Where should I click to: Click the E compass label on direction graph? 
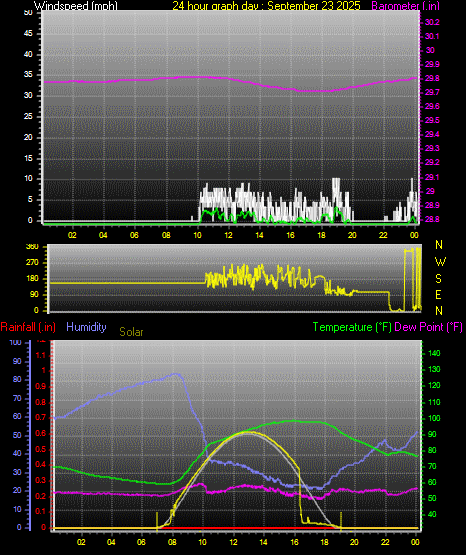(438, 295)
